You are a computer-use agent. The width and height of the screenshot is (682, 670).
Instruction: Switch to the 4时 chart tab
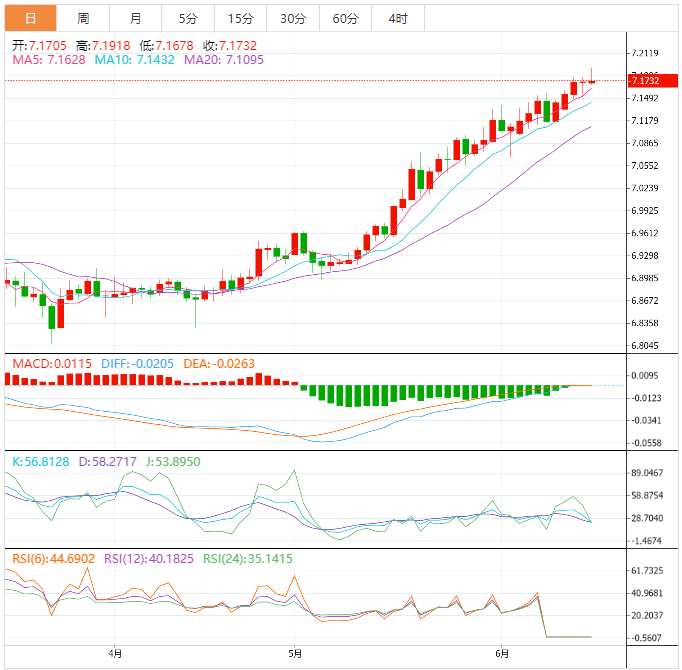coord(397,18)
